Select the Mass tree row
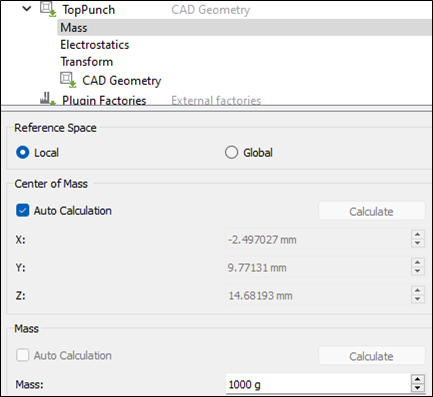The width and height of the screenshot is (433, 397). 244,27
